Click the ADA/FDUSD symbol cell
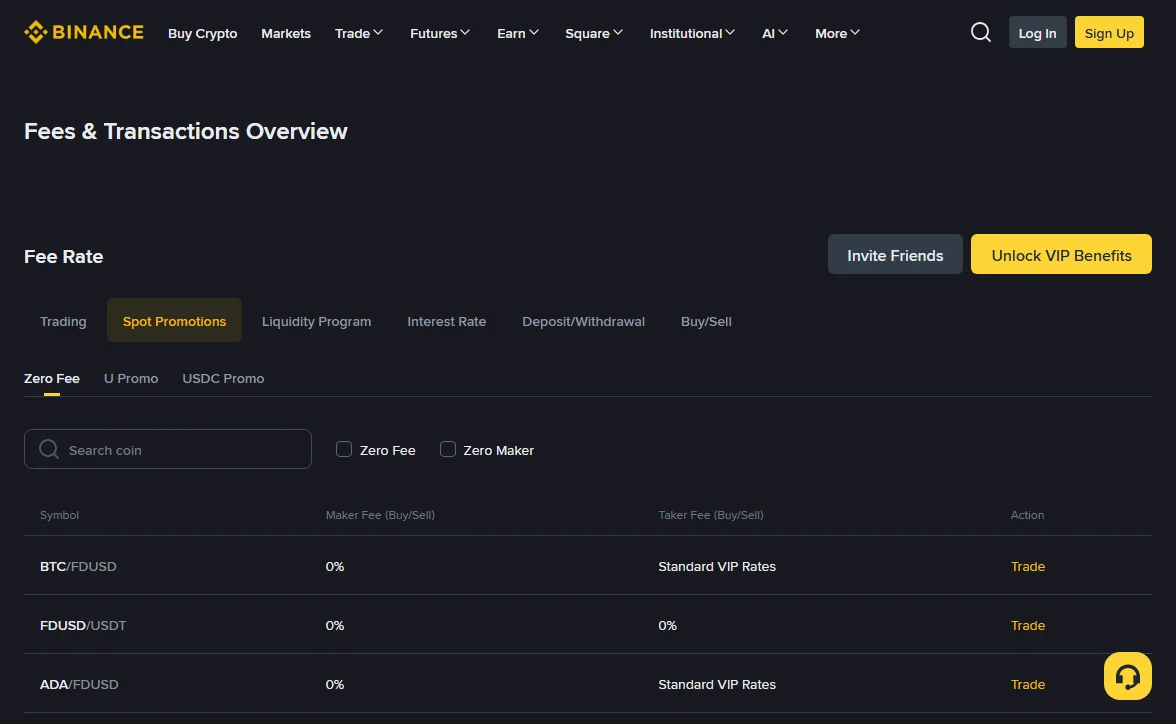1176x724 pixels. click(79, 684)
